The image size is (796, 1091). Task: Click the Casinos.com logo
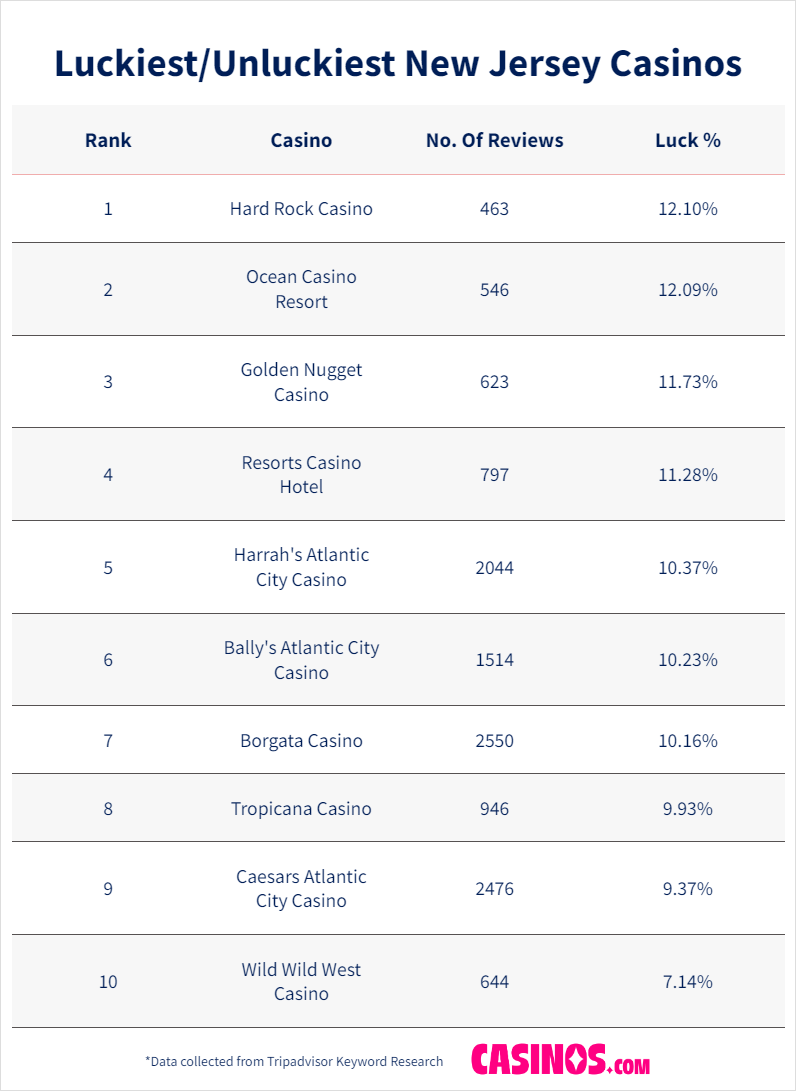pos(560,1060)
